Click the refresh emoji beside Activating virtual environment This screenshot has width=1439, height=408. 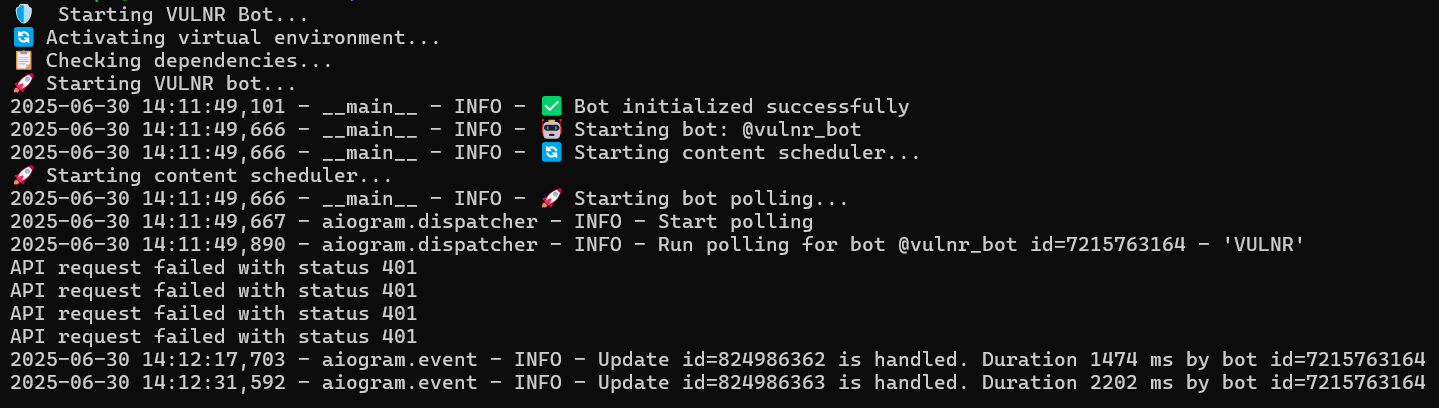[23, 38]
